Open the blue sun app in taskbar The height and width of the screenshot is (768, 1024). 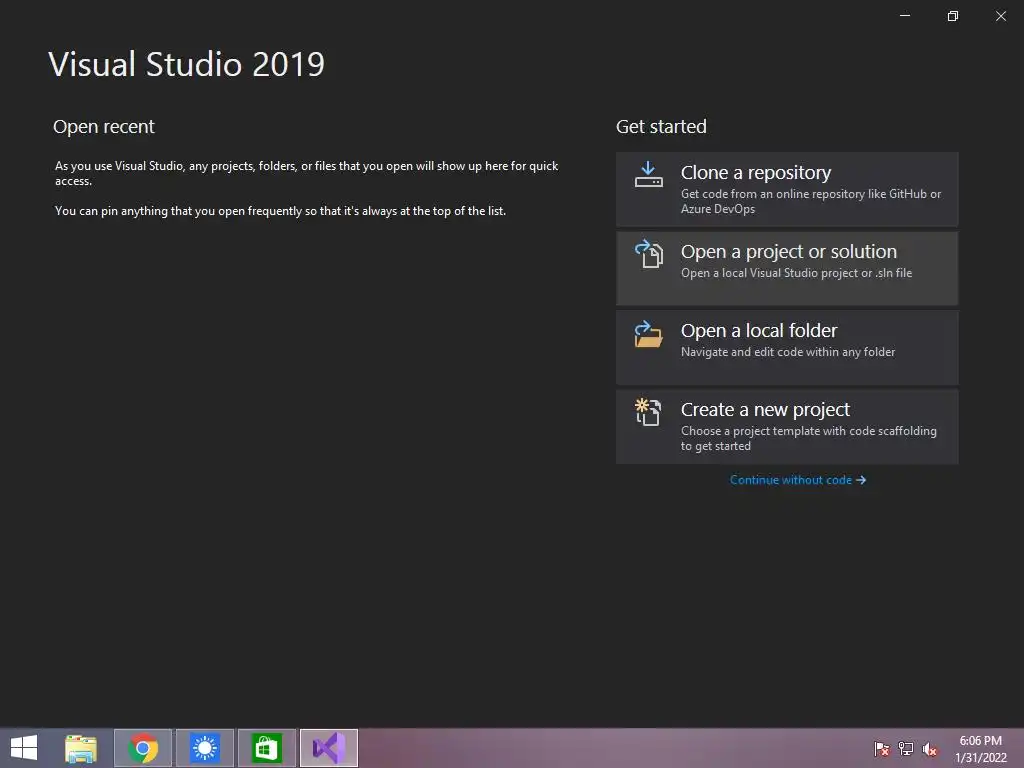pos(205,748)
